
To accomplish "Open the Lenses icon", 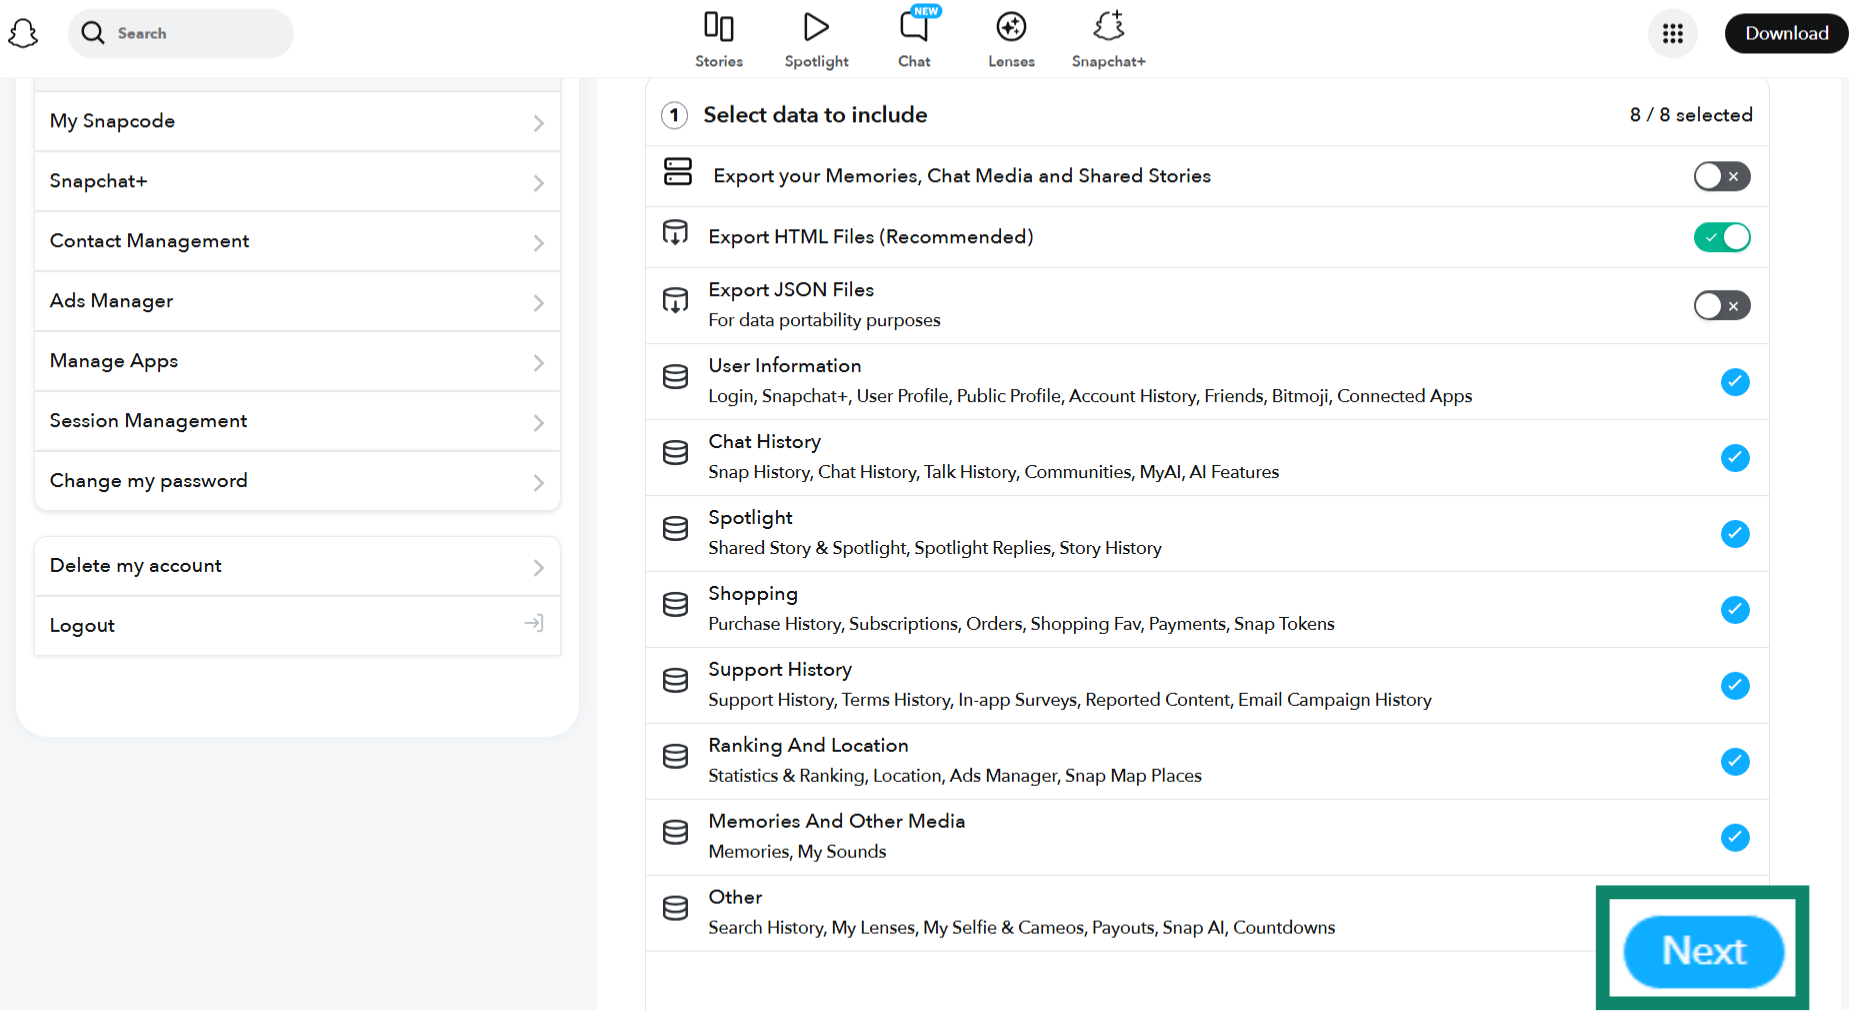I will tap(1011, 27).
